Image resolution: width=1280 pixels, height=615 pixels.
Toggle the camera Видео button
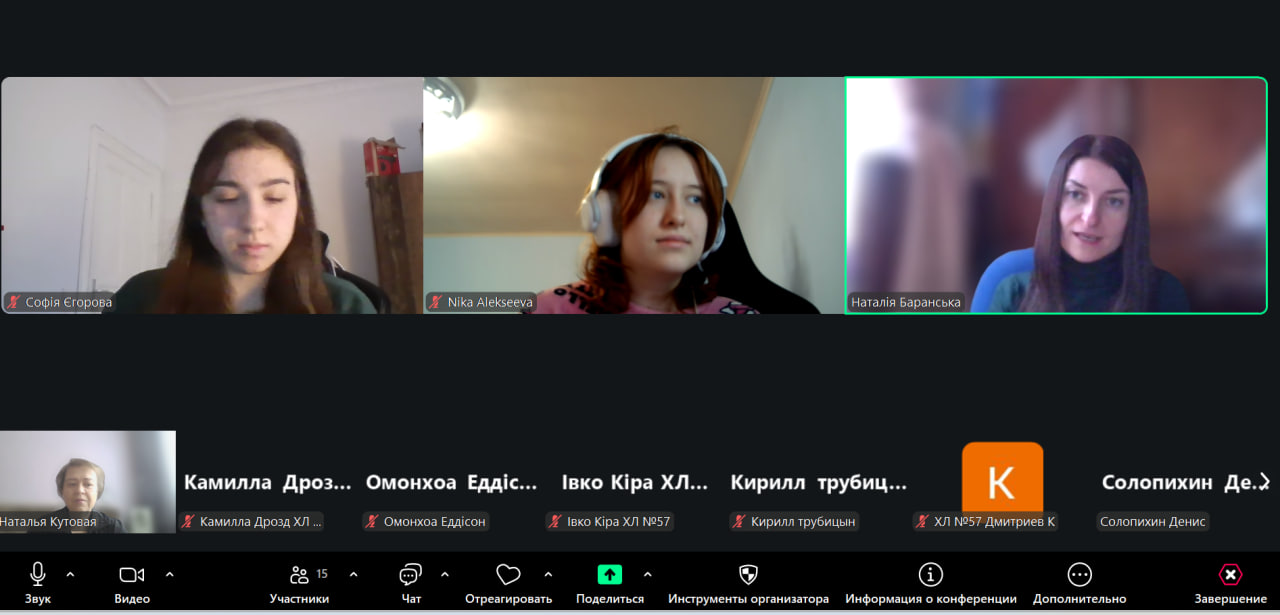(132, 575)
